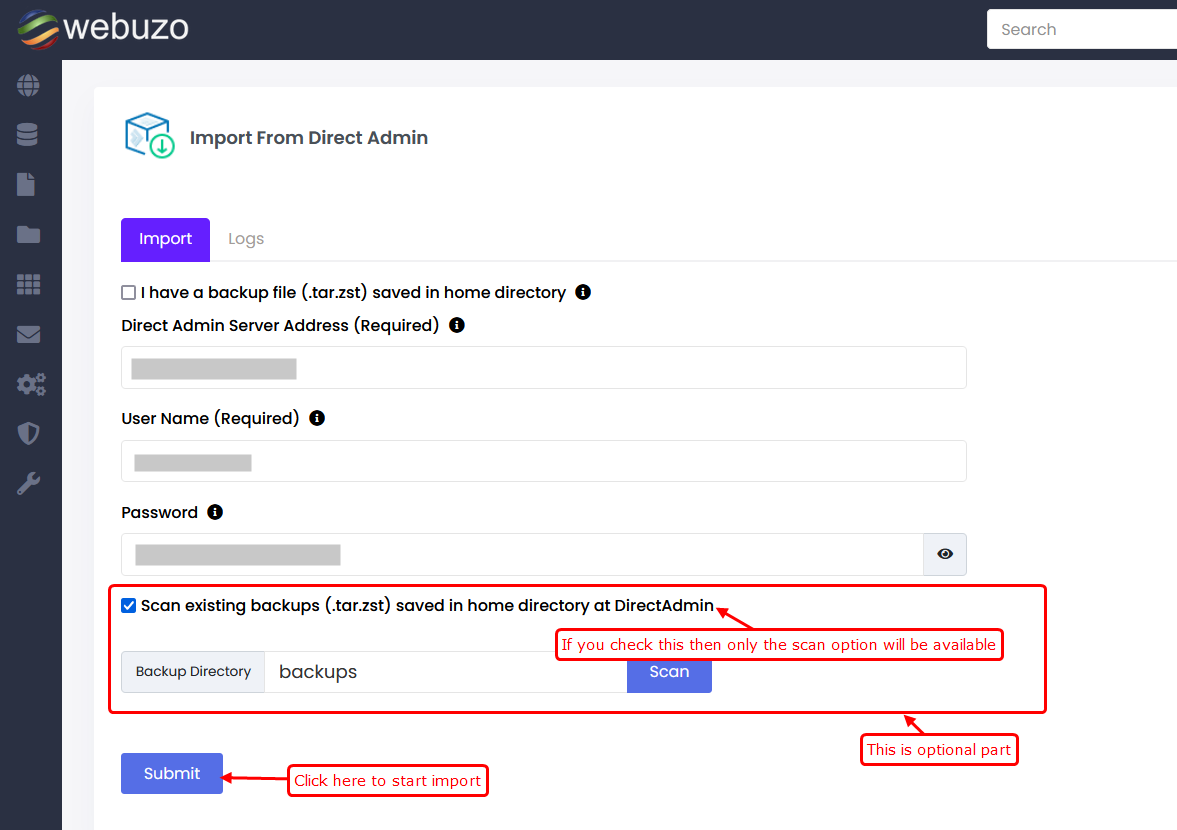The width and height of the screenshot is (1177, 830).
Task: Toggle password visibility eye icon
Action: coord(945,554)
